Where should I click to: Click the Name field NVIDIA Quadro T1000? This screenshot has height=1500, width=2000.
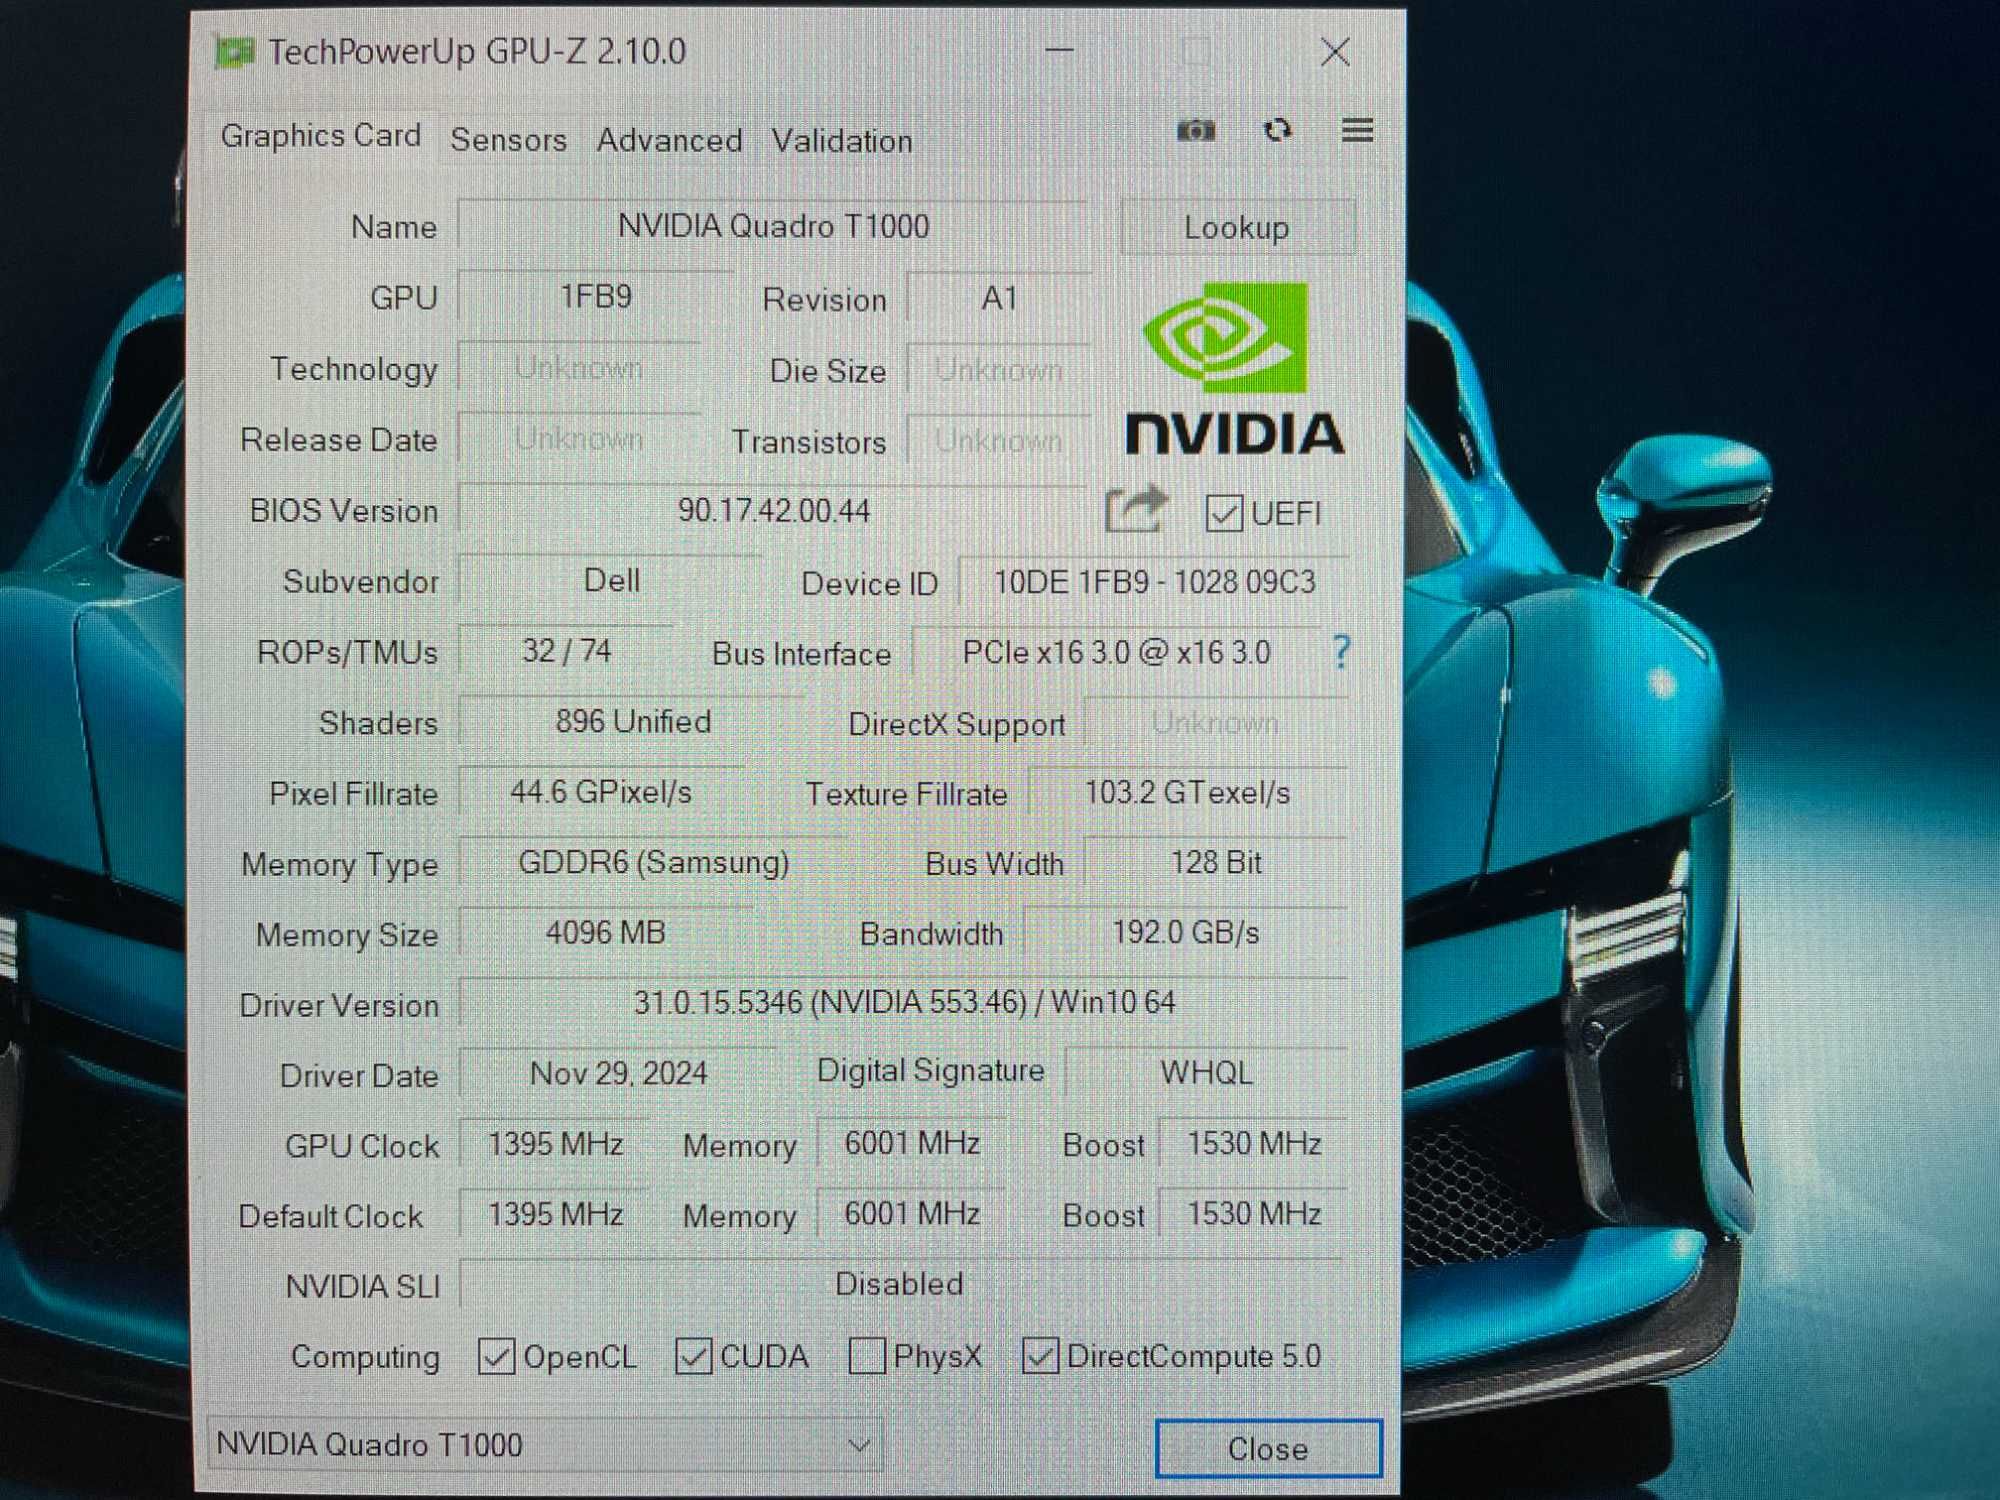pyautogui.click(x=772, y=226)
